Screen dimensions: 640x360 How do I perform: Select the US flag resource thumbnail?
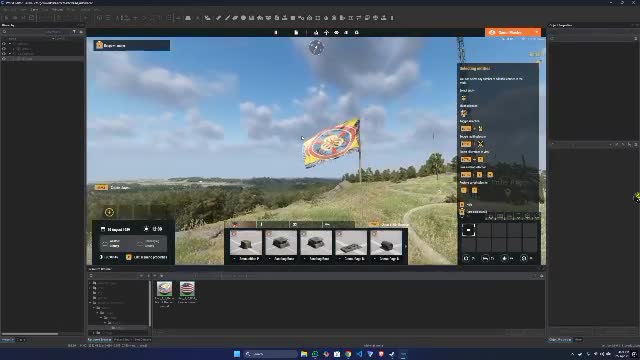click(187, 289)
